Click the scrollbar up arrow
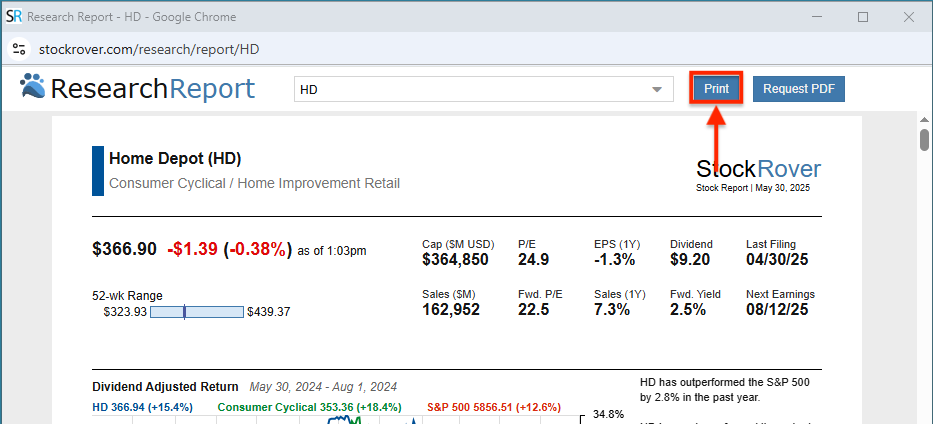This screenshot has width=933, height=424. [924, 120]
